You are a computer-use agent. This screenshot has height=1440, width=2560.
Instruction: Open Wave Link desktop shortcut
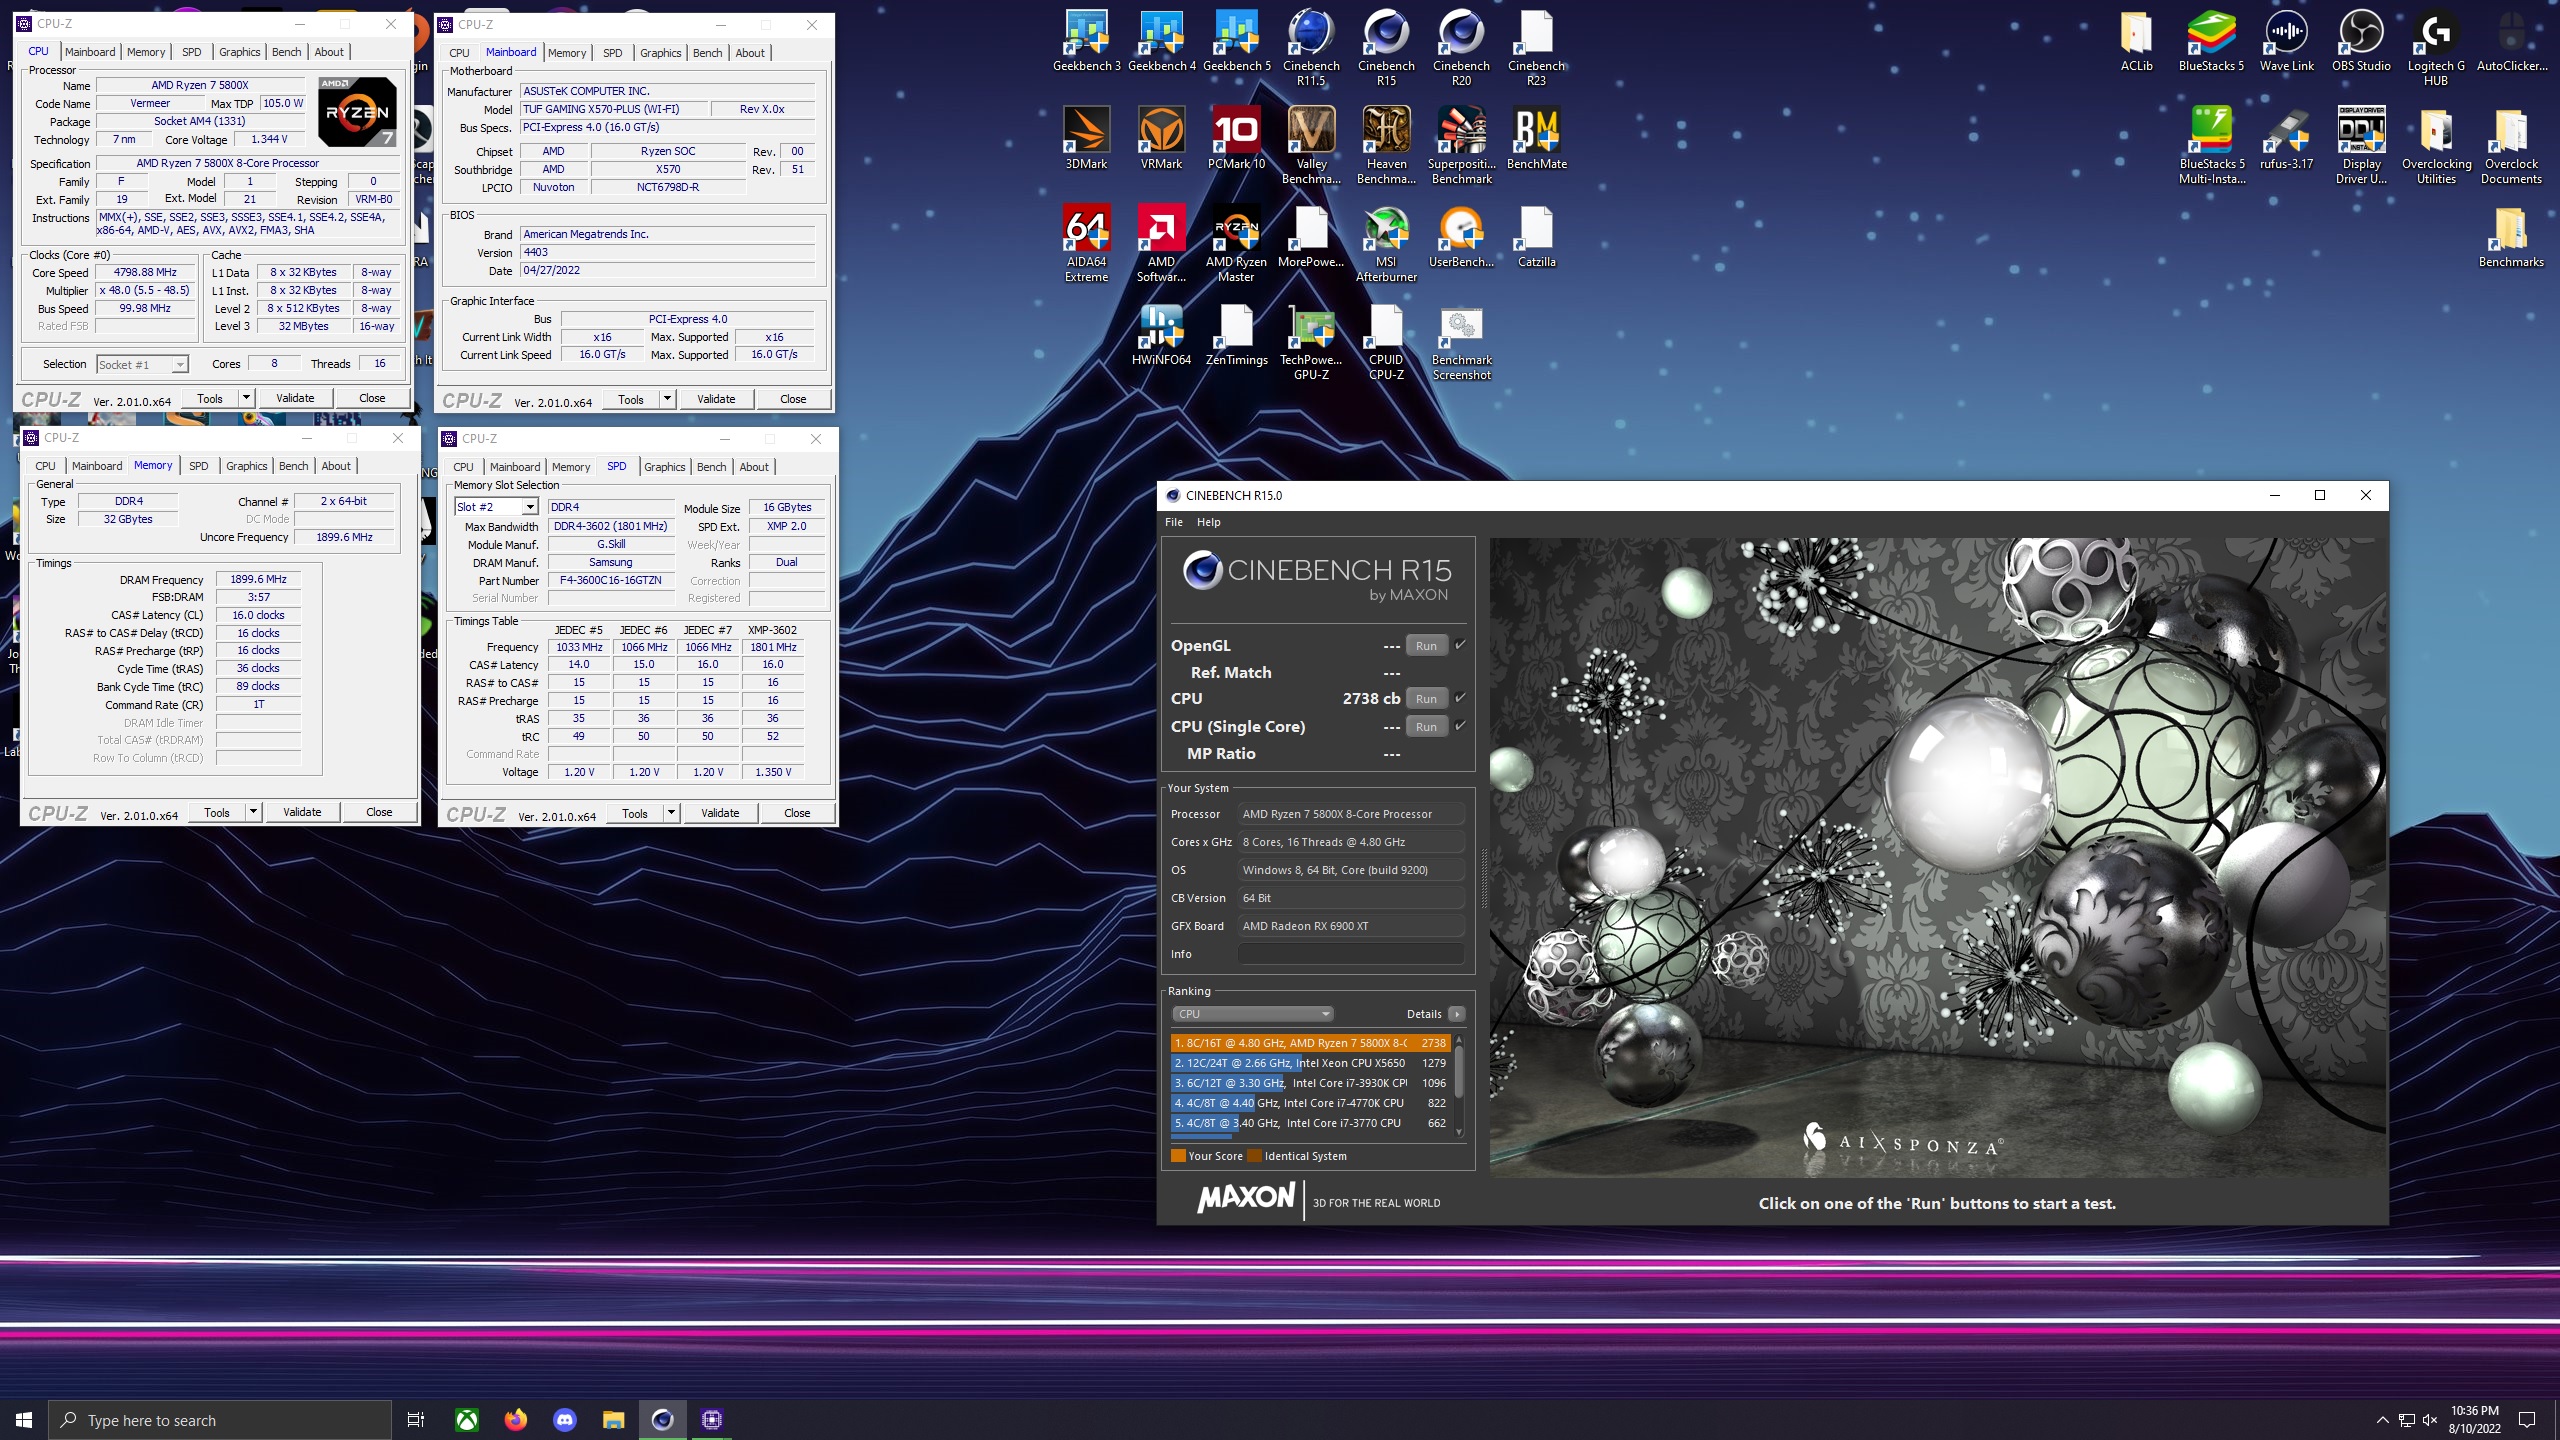[x=2286, y=42]
